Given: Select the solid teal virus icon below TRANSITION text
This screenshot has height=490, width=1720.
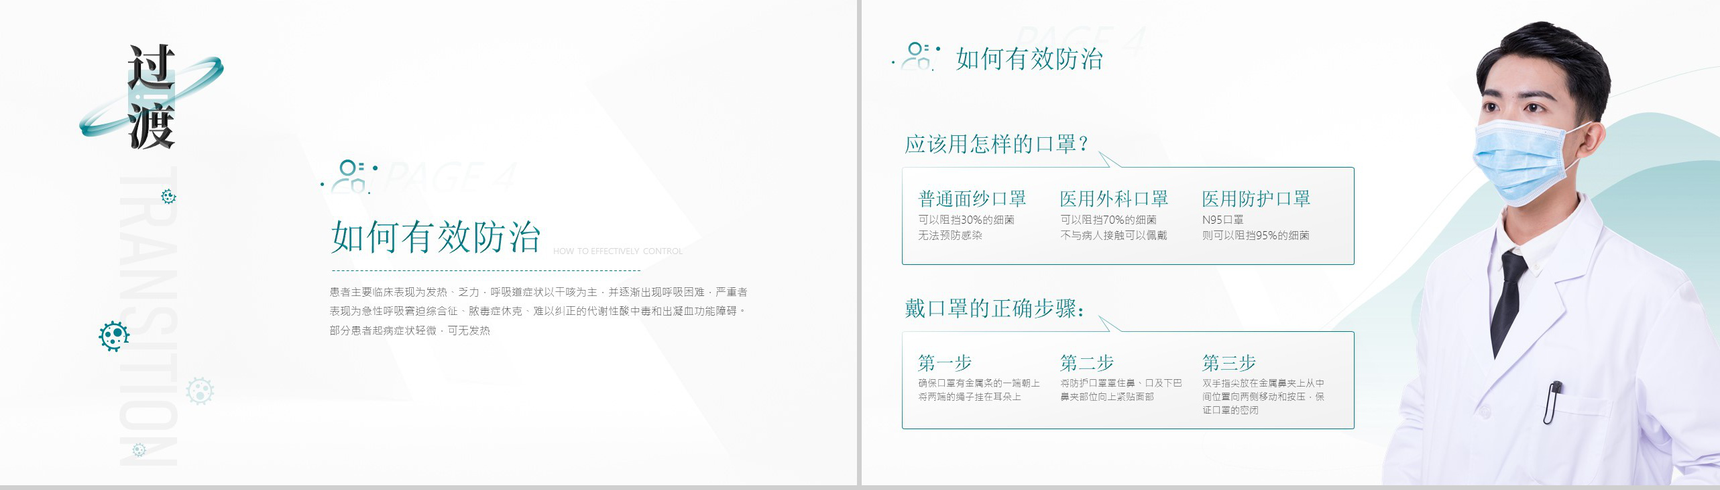Looking at the screenshot, I should pyautogui.click(x=114, y=336).
